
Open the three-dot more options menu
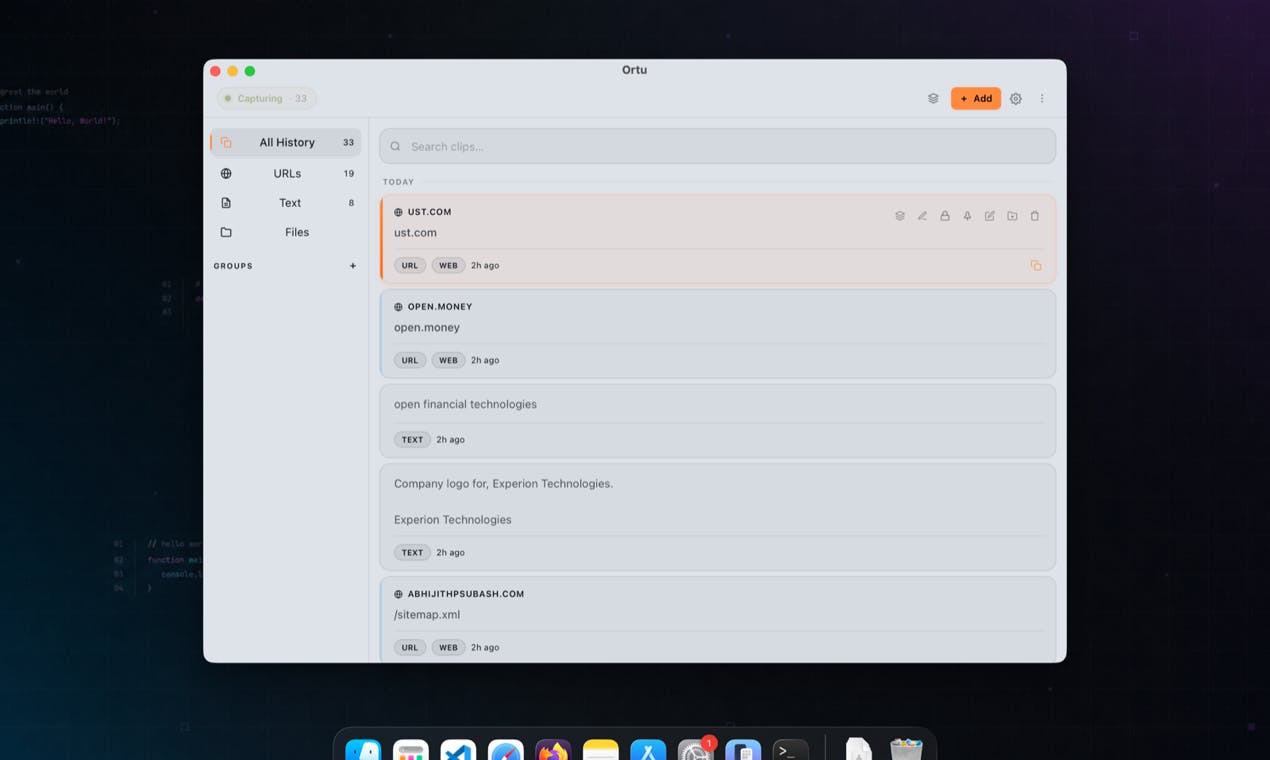coord(1042,98)
